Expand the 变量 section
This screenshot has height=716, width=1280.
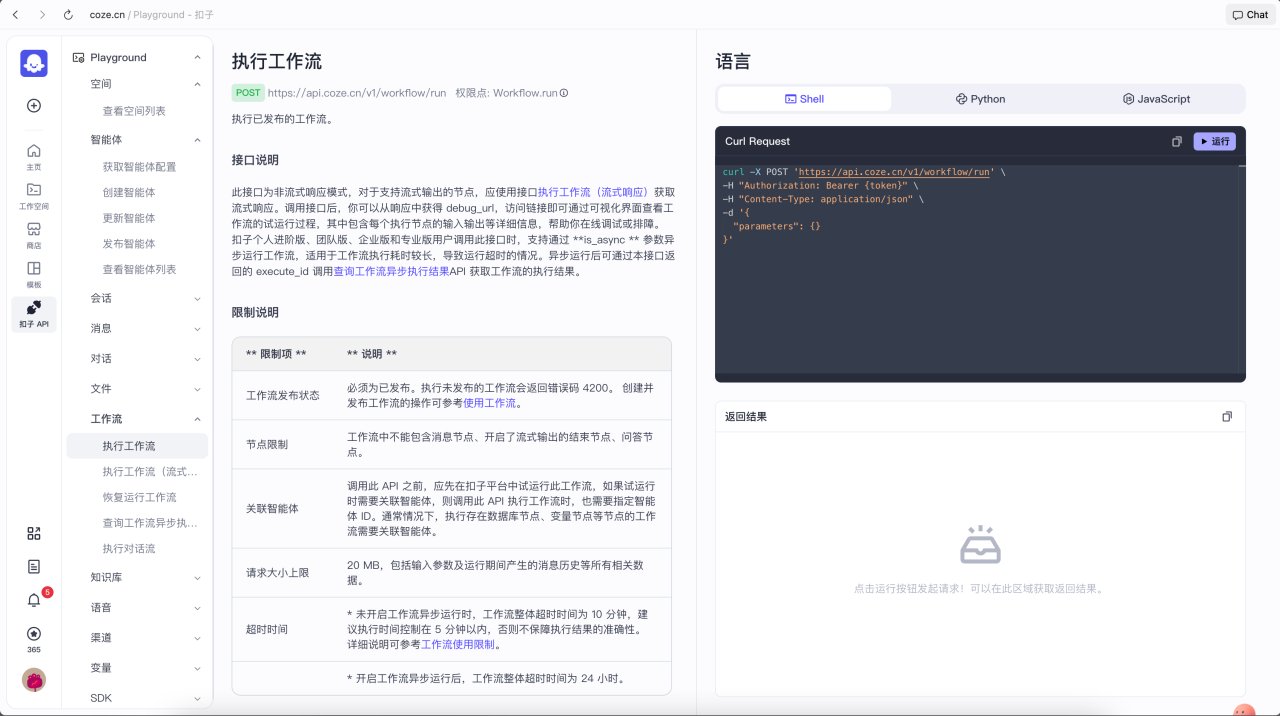point(197,668)
